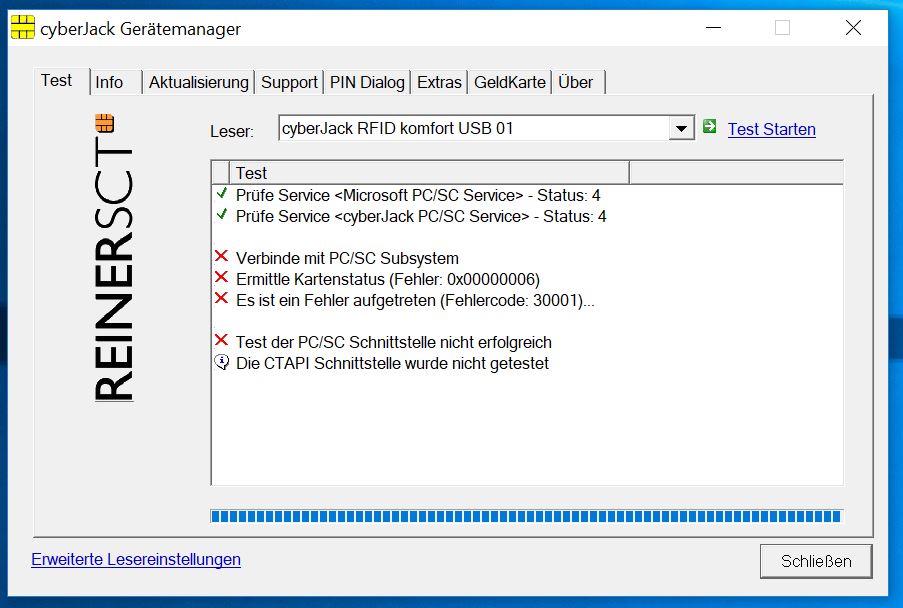
Task: Select the GeldKarte tab
Action: pos(510,82)
